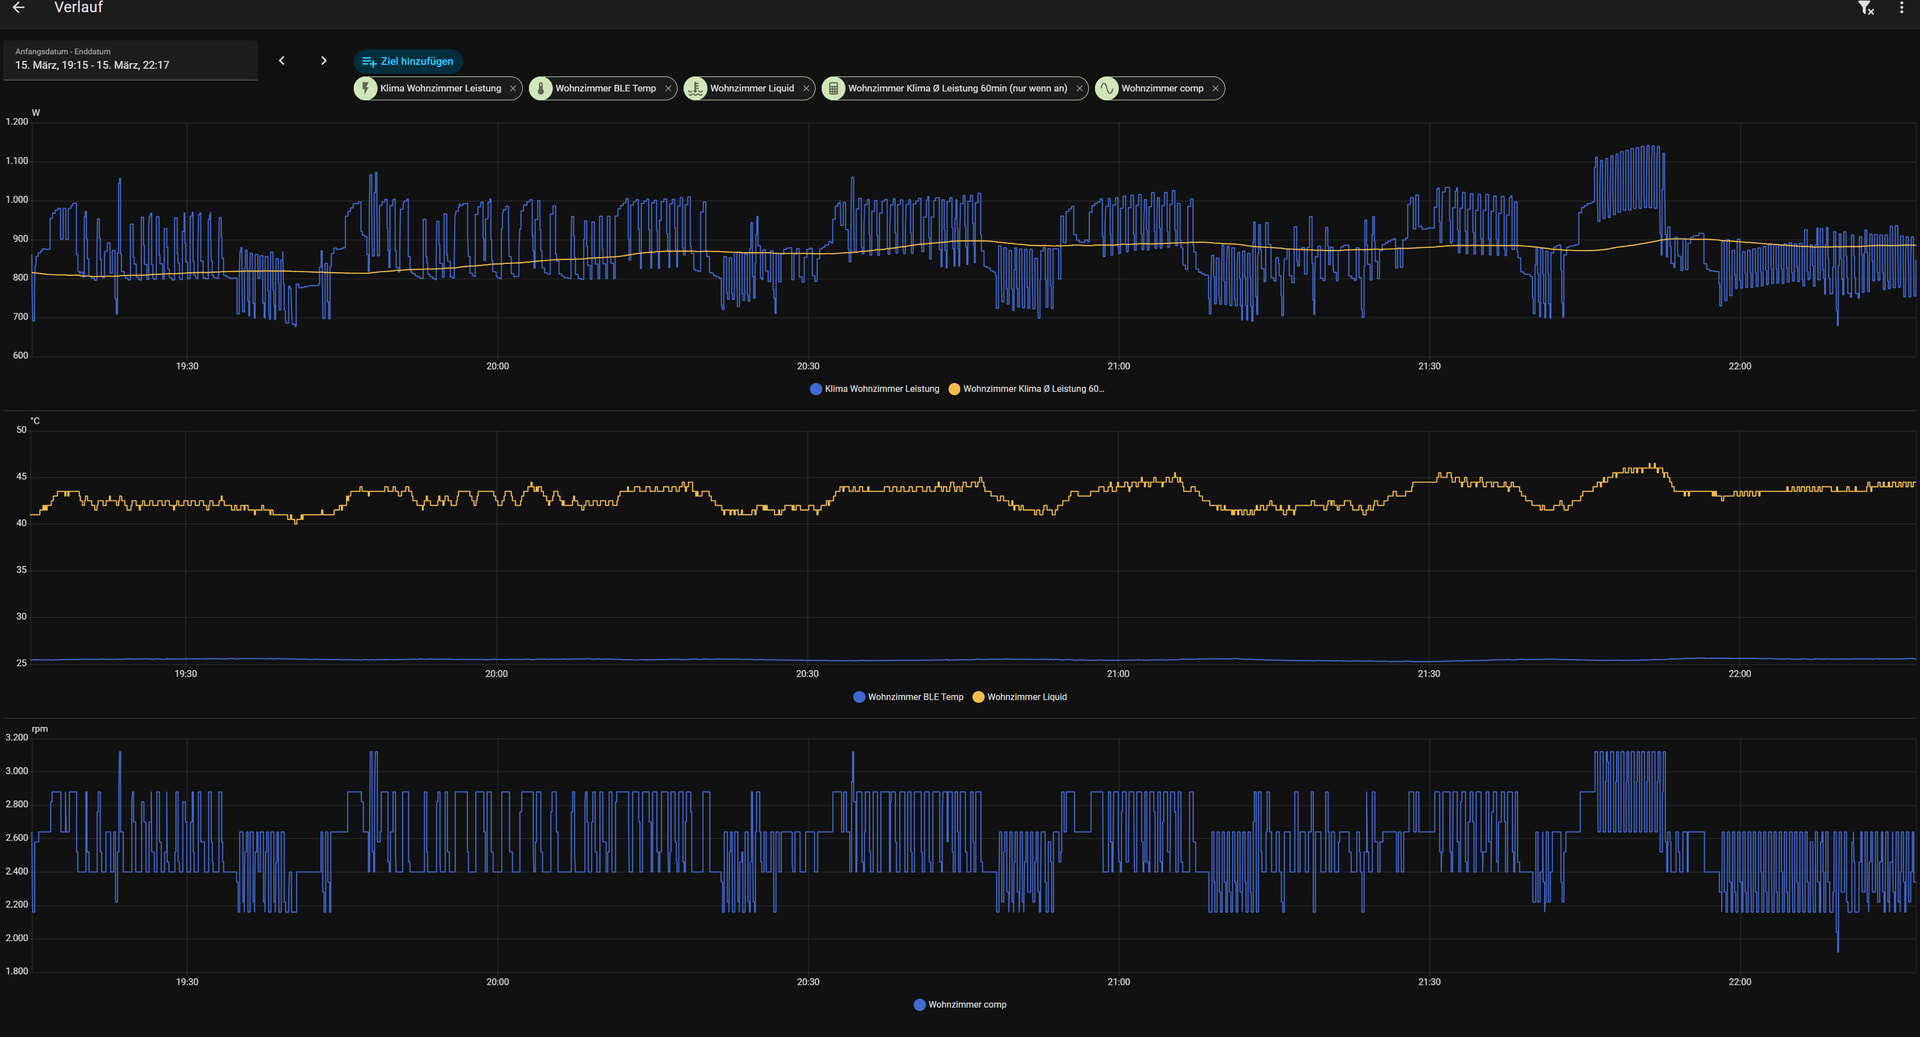
Task: Toggle Wohnzimmer Liquid series in temperature legend
Action: tap(1026, 697)
